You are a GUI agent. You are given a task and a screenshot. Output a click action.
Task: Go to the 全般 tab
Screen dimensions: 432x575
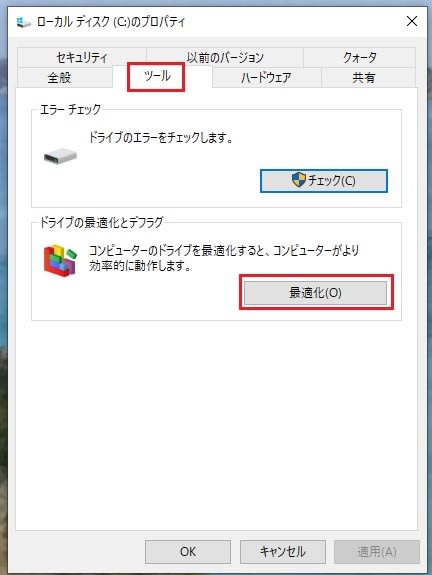tap(59, 77)
